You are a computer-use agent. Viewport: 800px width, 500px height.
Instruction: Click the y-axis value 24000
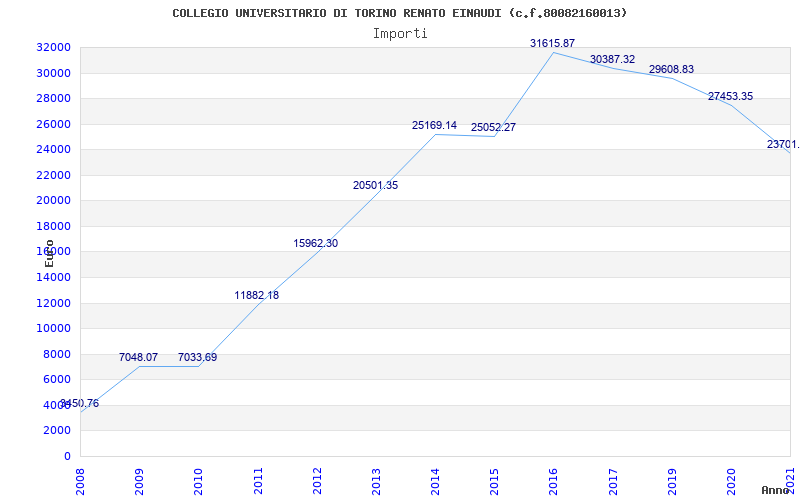pyautogui.click(x=53, y=149)
